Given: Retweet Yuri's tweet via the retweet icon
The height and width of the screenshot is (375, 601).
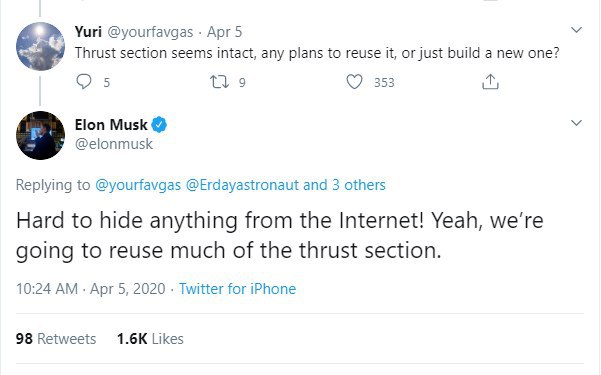Looking at the screenshot, I should point(219,82).
